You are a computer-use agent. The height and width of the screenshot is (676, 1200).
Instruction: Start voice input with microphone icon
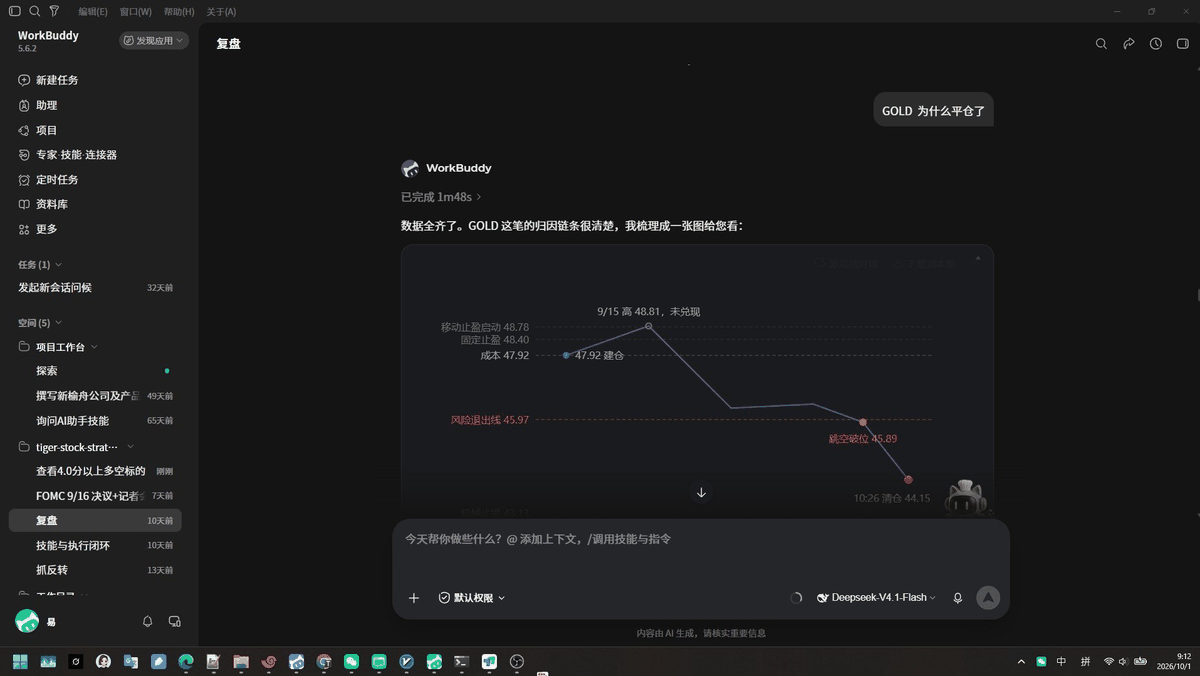(958, 598)
